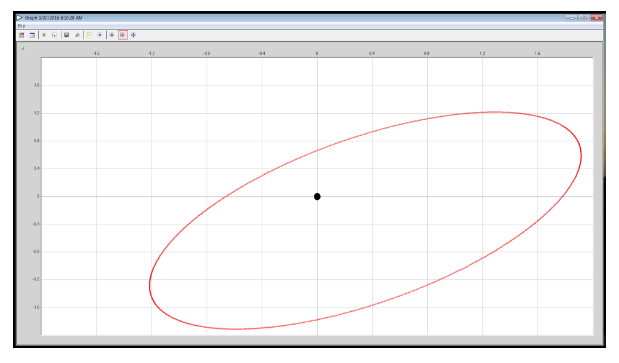Click the yellow square toolbar icon
The height and width of the screenshot is (363, 619).
pos(89,35)
